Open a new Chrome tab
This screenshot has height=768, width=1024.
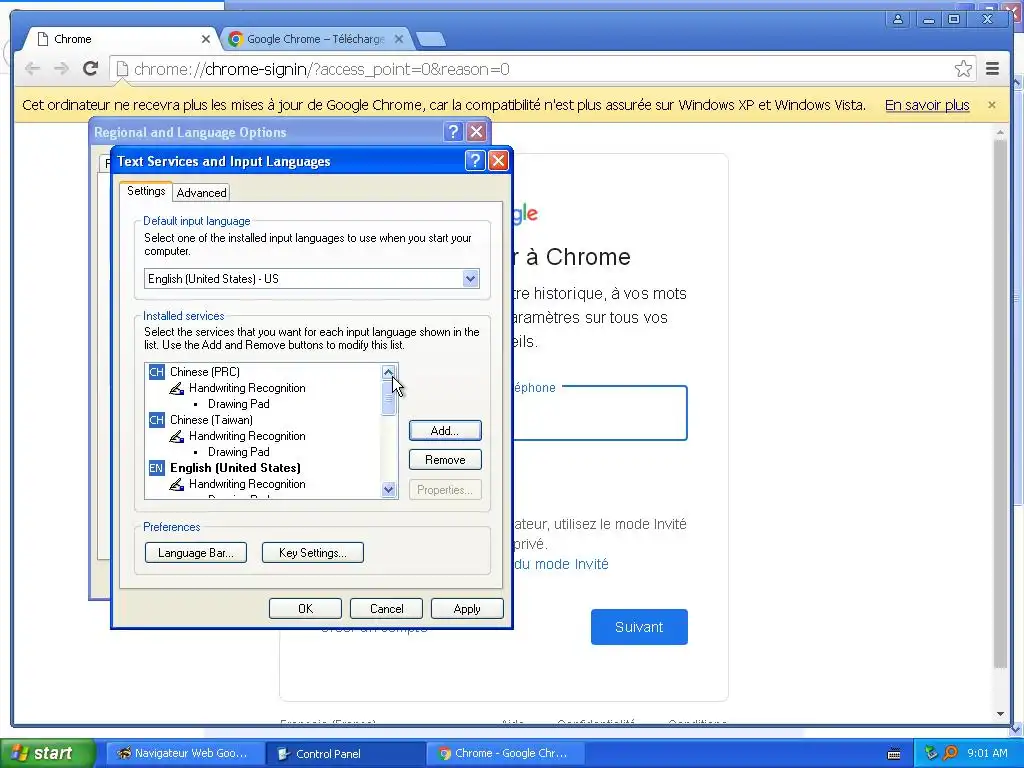coord(431,39)
